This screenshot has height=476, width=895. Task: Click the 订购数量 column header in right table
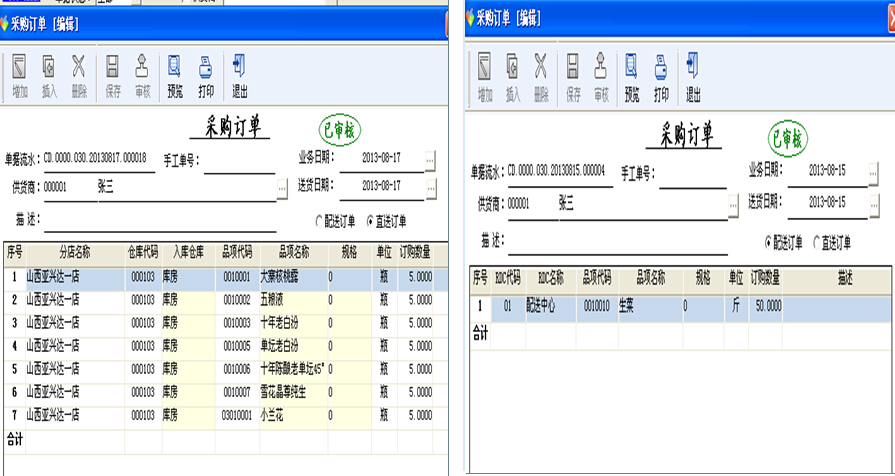coord(766,277)
